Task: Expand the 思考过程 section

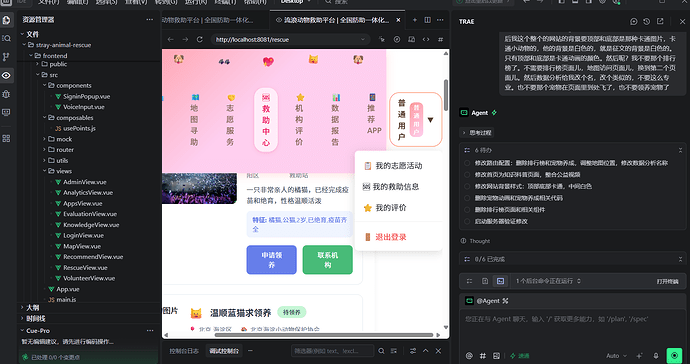Action: point(477,132)
